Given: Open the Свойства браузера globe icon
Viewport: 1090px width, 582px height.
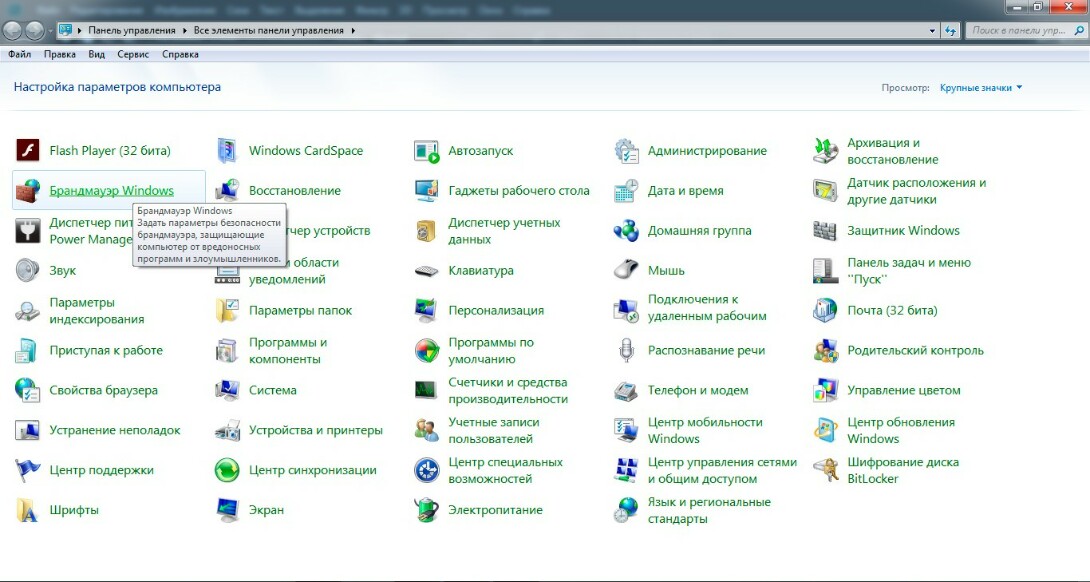Looking at the screenshot, I should click(x=27, y=390).
